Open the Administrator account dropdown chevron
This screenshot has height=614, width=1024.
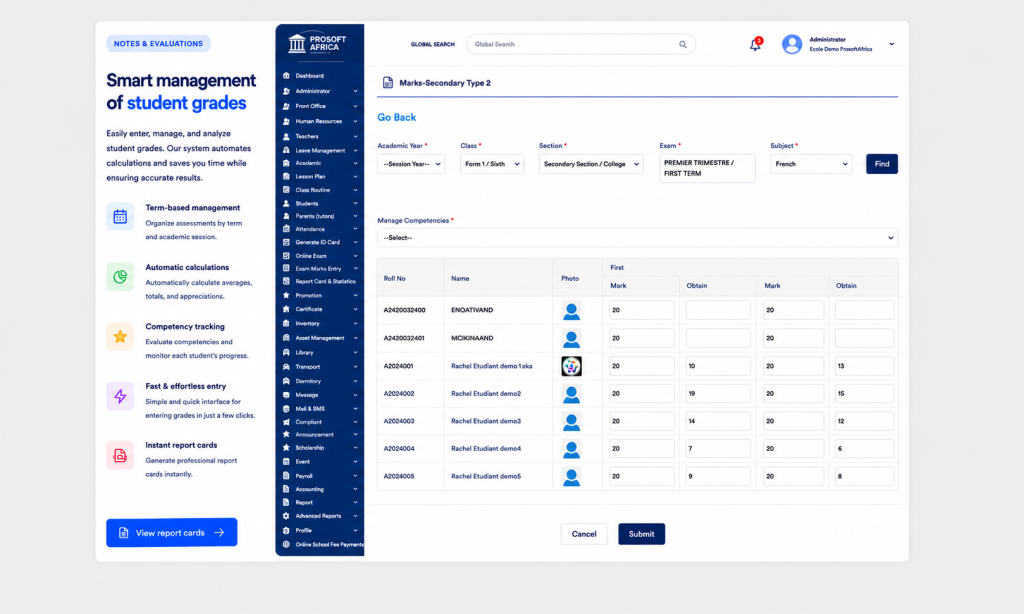(891, 44)
